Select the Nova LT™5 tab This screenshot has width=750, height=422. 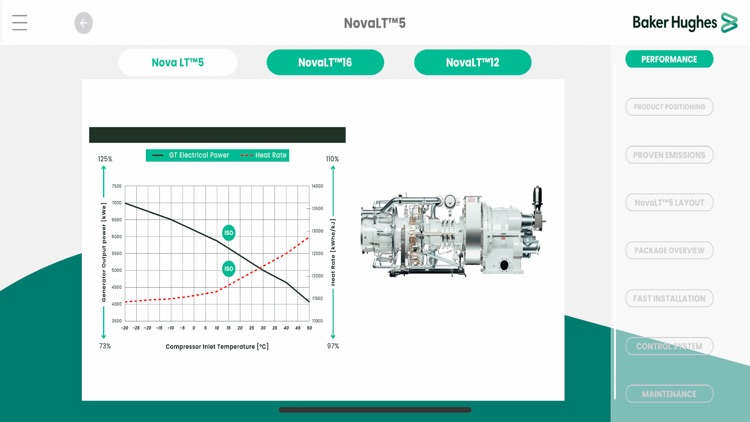pyautogui.click(x=178, y=62)
